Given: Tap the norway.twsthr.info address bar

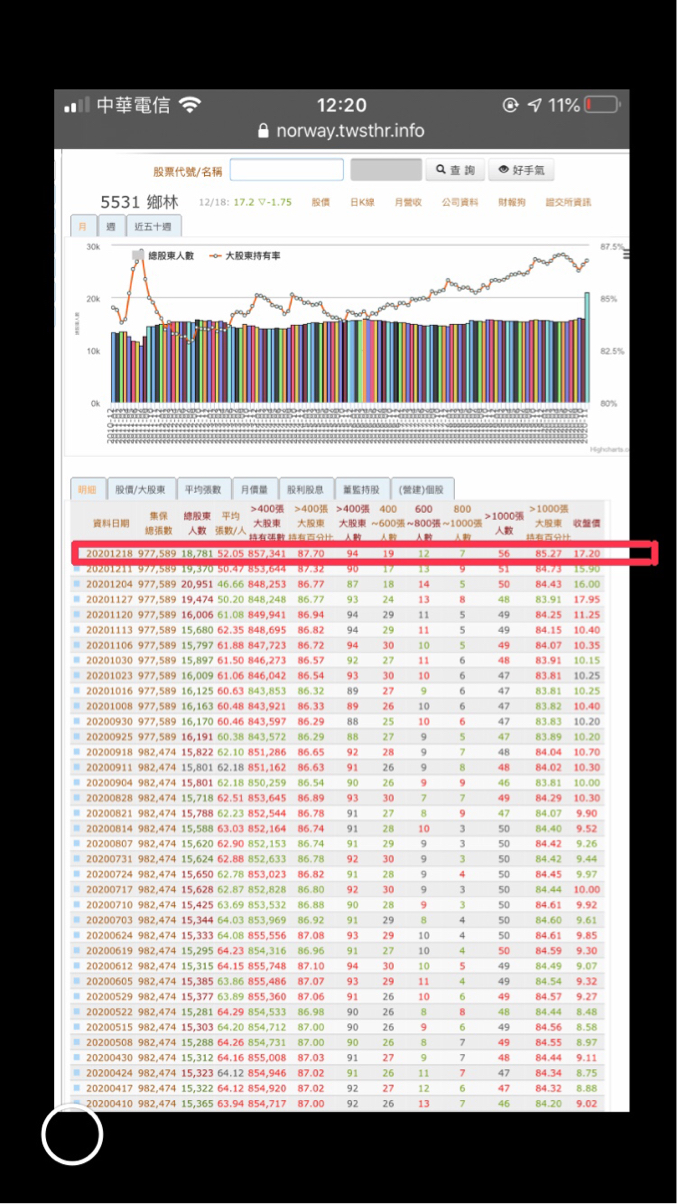Looking at the screenshot, I should point(341,131).
